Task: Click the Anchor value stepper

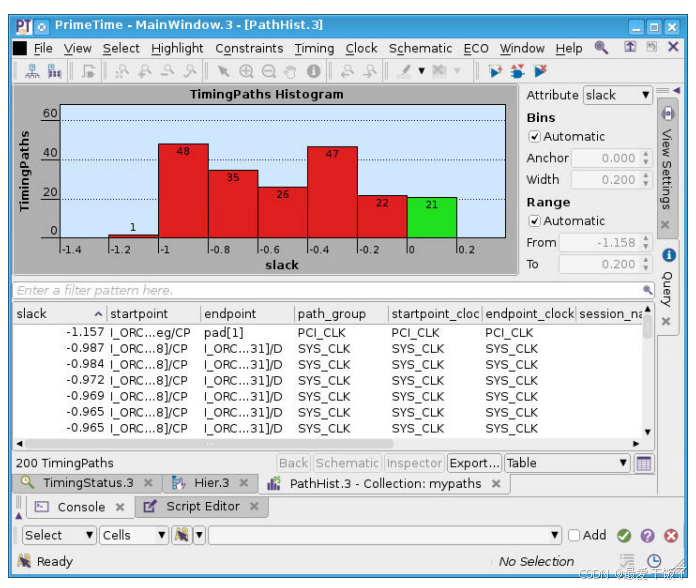Action: pyautogui.click(x=645, y=158)
